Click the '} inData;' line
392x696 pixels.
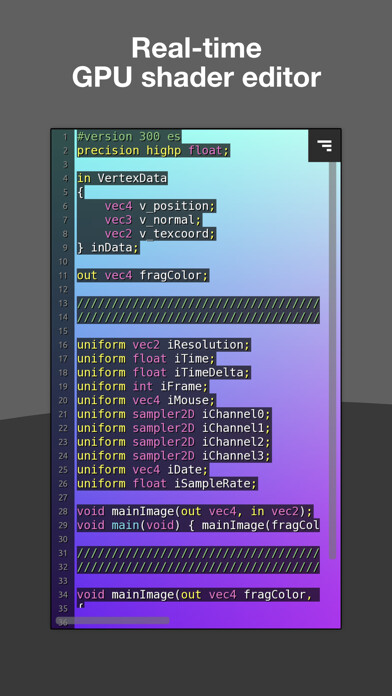(x=108, y=247)
